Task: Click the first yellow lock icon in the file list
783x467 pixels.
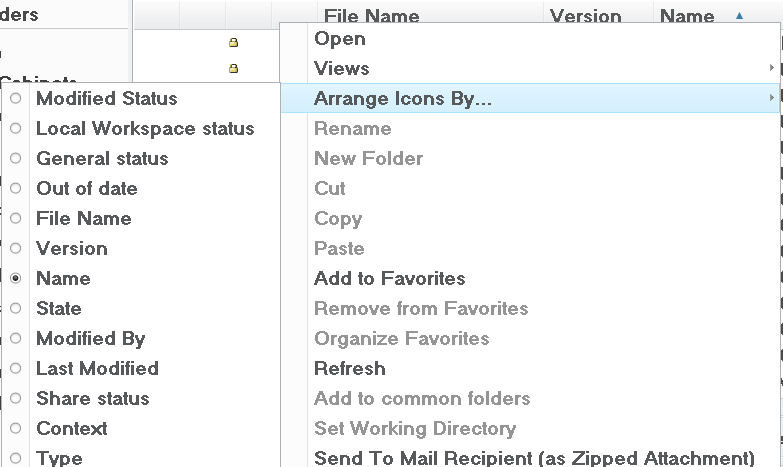Action: click(x=233, y=42)
